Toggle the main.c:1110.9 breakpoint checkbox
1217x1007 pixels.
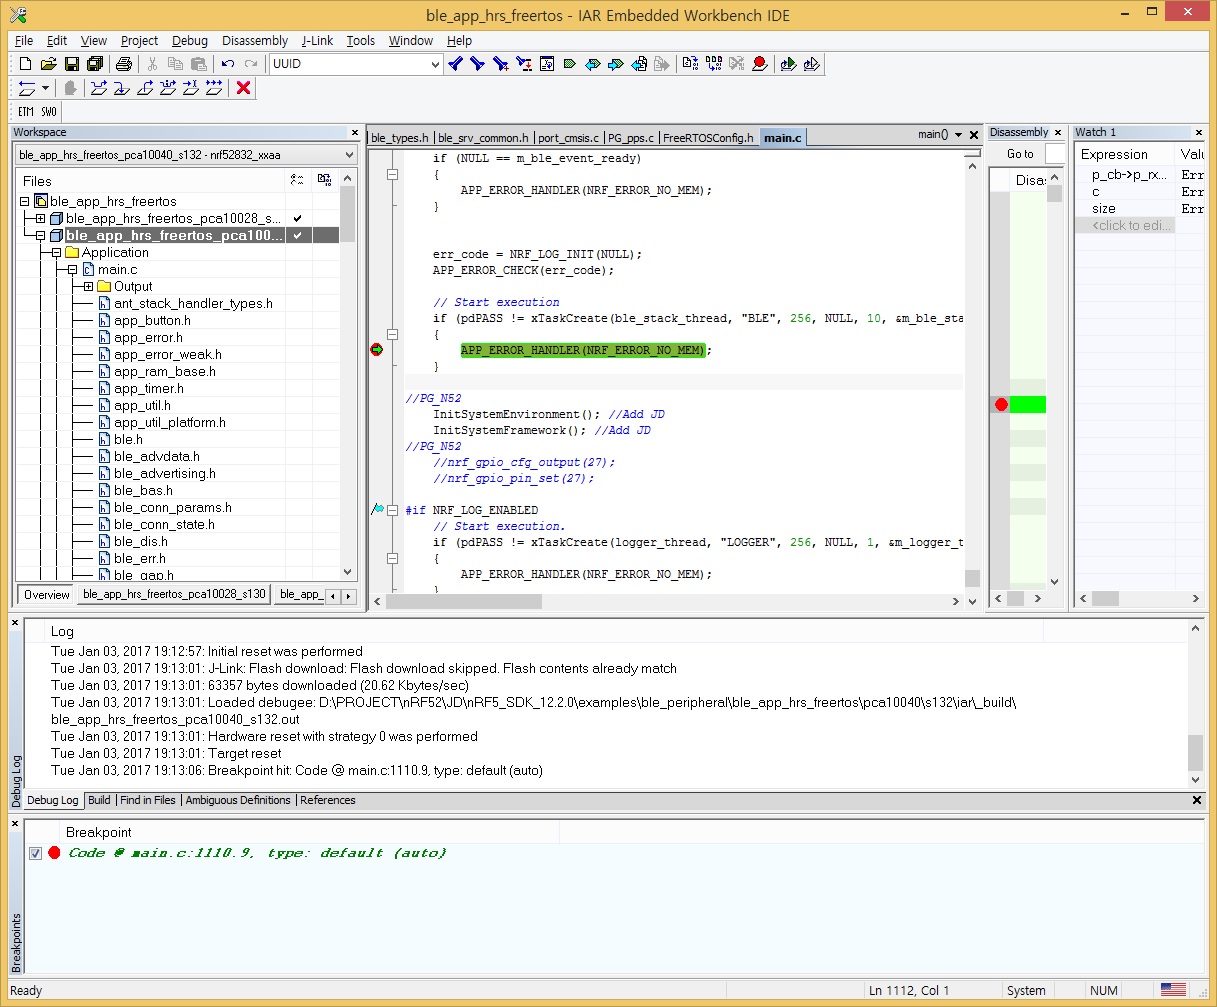click(x=36, y=853)
